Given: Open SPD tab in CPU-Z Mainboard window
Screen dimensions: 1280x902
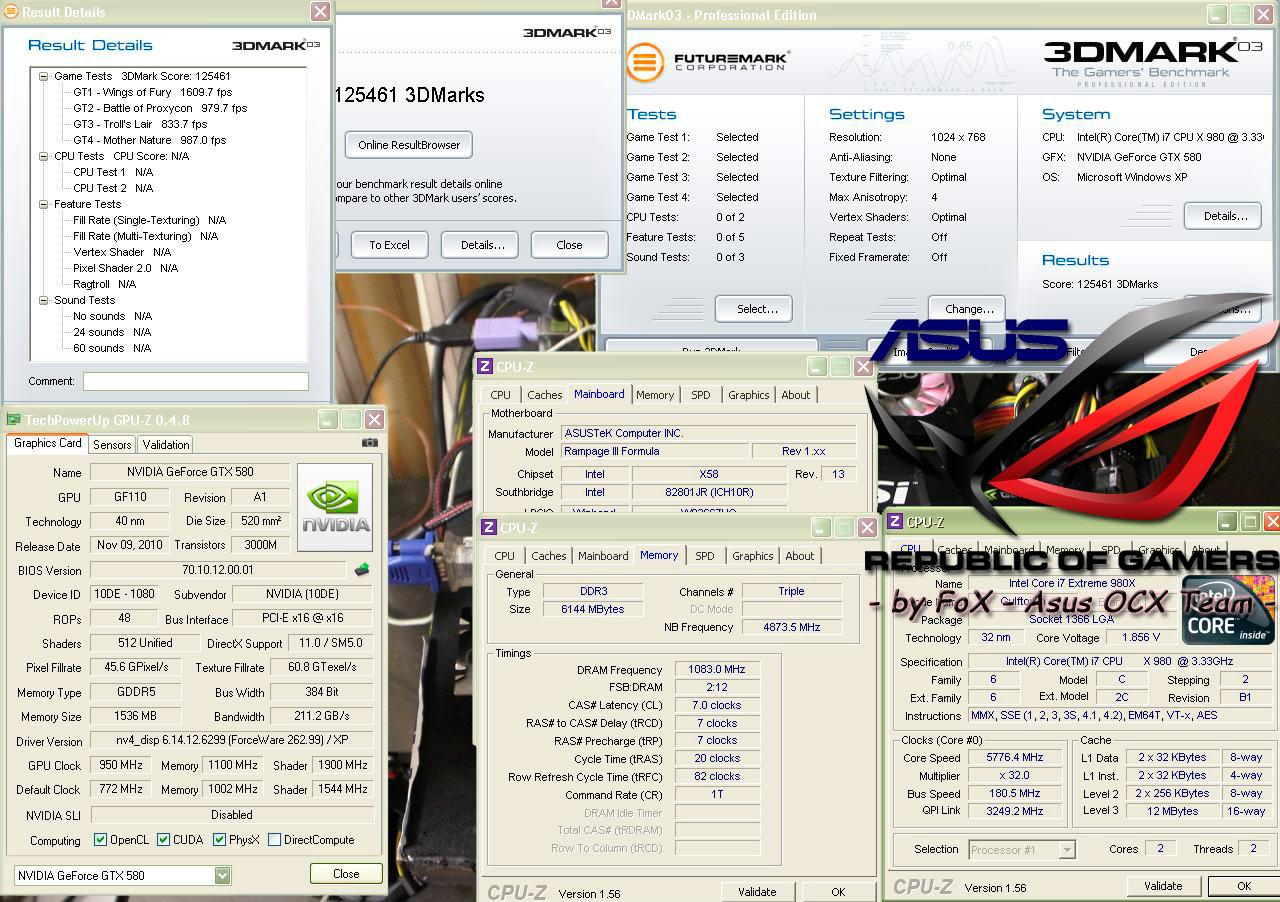Looking at the screenshot, I should [701, 395].
